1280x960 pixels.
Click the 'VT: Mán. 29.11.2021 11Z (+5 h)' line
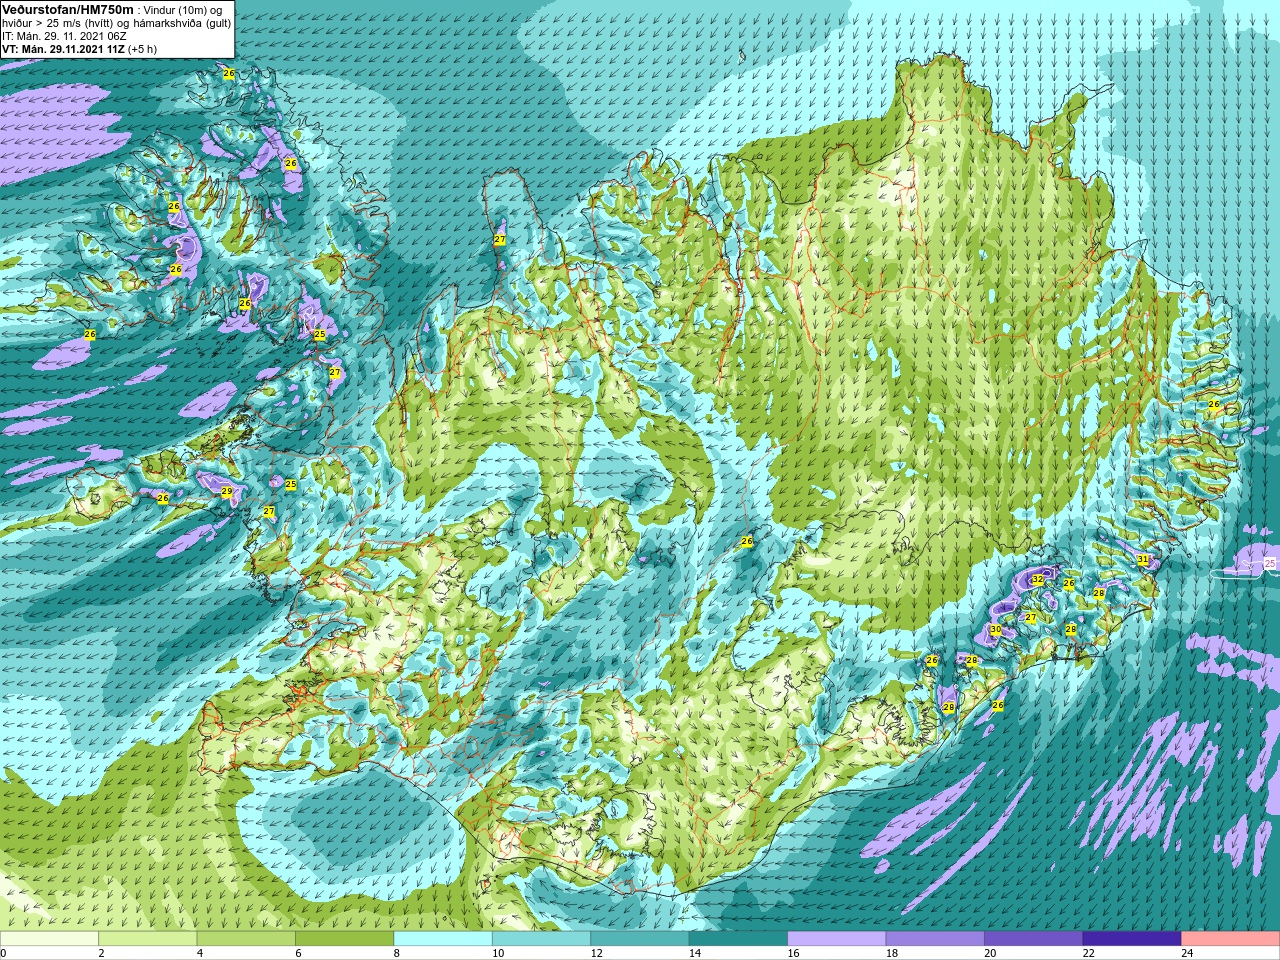click(x=79, y=49)
